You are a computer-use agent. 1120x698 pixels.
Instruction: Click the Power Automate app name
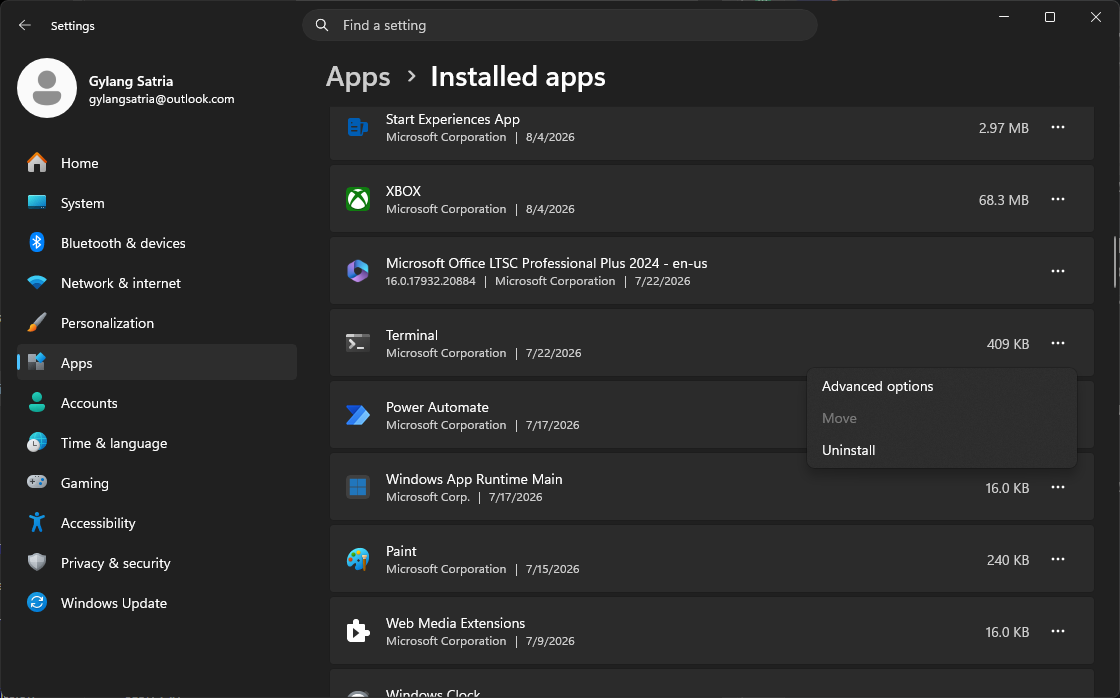[437, 407]
